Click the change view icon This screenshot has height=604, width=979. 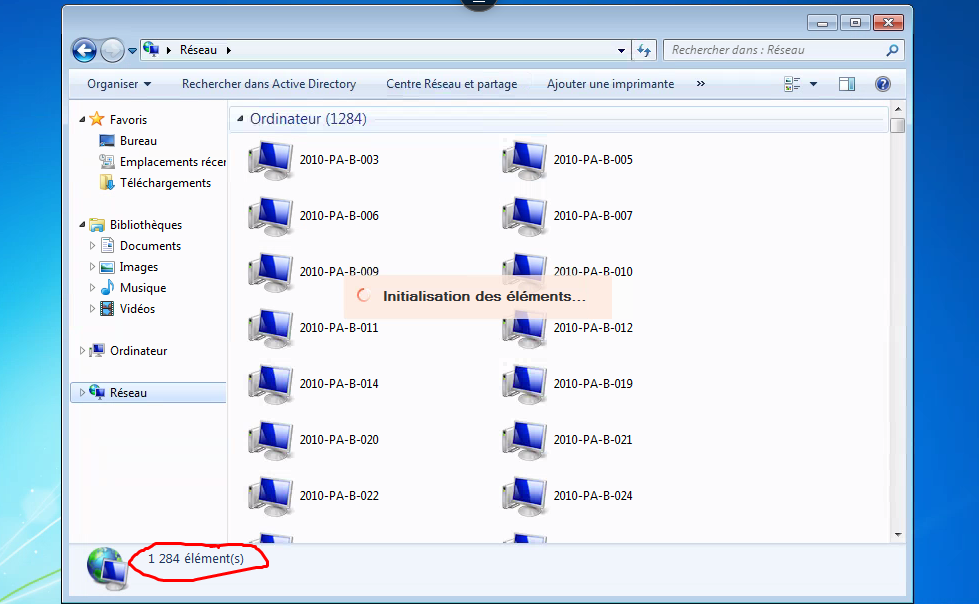pyautogui.click(x=793, y=85)
